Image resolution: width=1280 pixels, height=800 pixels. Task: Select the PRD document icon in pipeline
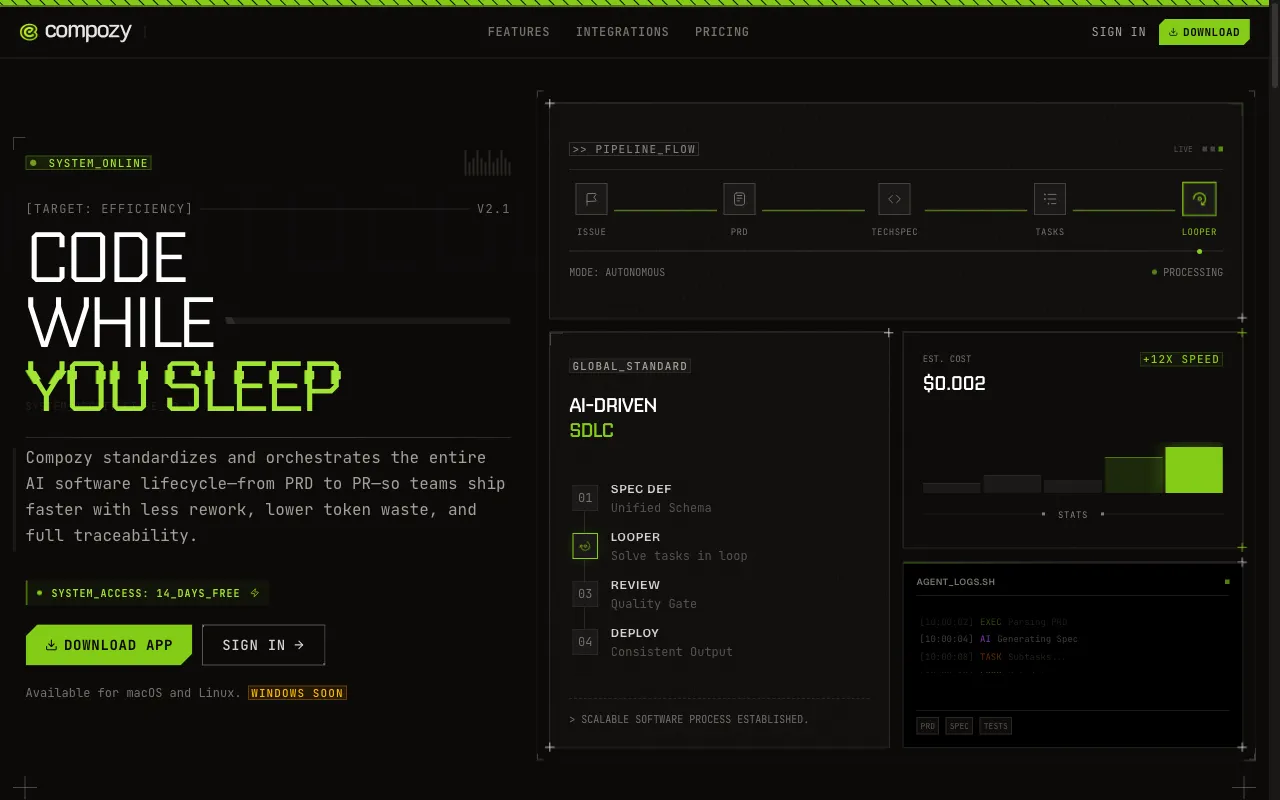(739, 199)
